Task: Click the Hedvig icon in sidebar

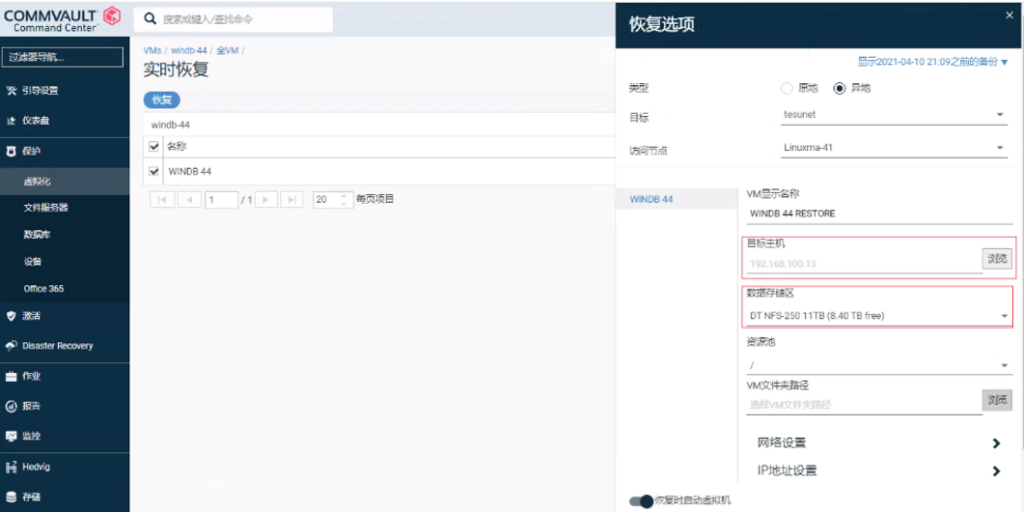Action: 11,467
